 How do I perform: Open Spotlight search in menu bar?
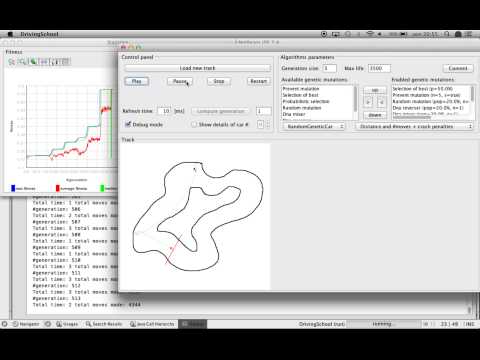(x=447, y=34)
